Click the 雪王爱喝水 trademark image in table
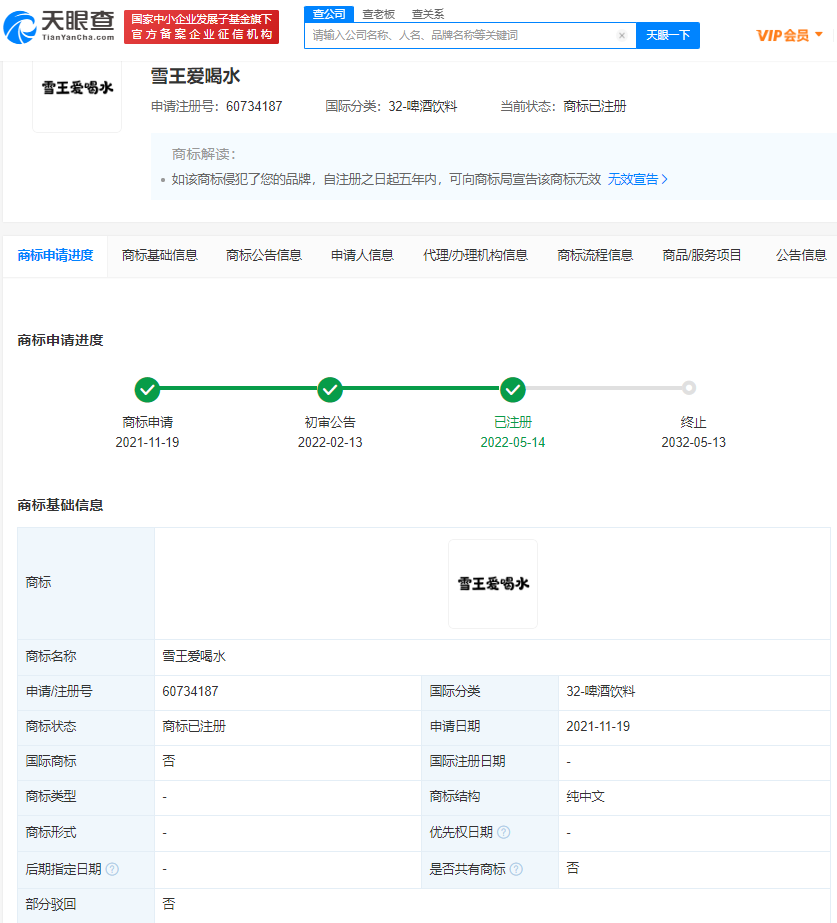This screenshot has width=837, height=923. pyautogui.click(x=493, y=584)
